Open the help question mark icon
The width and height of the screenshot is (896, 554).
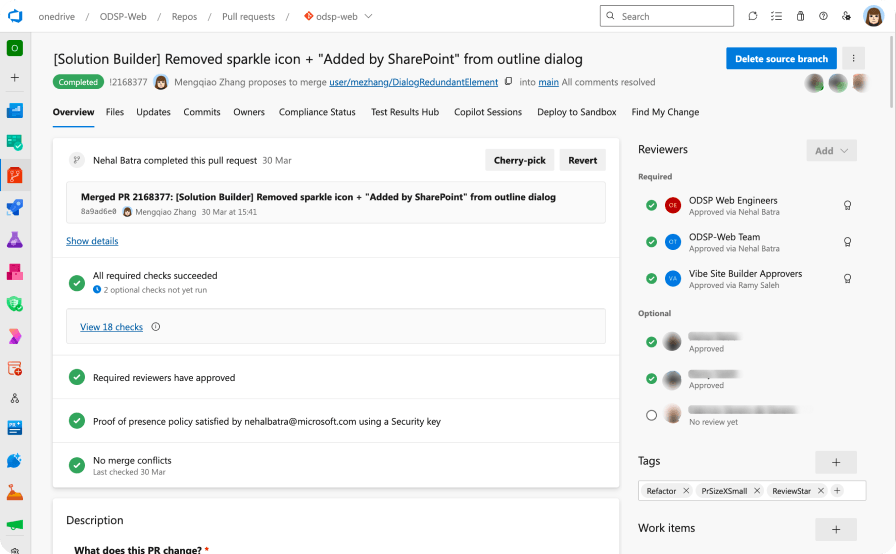[x=823, y=16]
